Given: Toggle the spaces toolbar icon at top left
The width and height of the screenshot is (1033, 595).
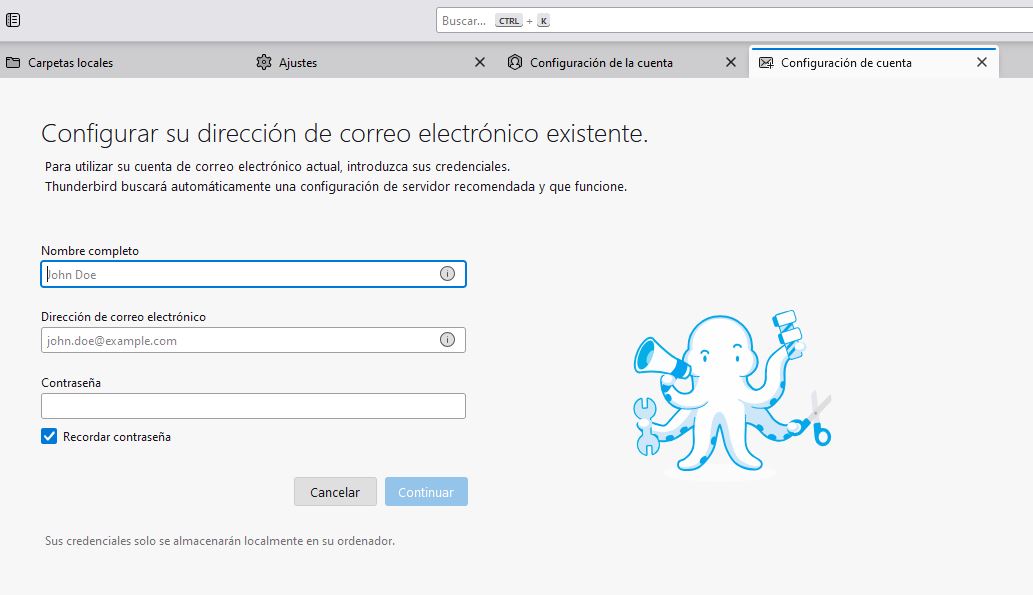Looking at the screenshot, I should [13, 20].
